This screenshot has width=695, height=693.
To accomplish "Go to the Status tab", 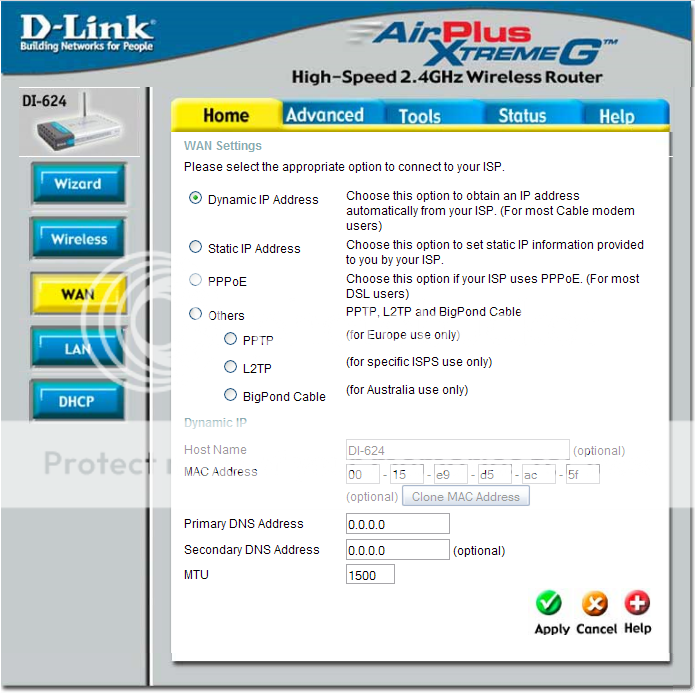I will [x=522, y=115].
